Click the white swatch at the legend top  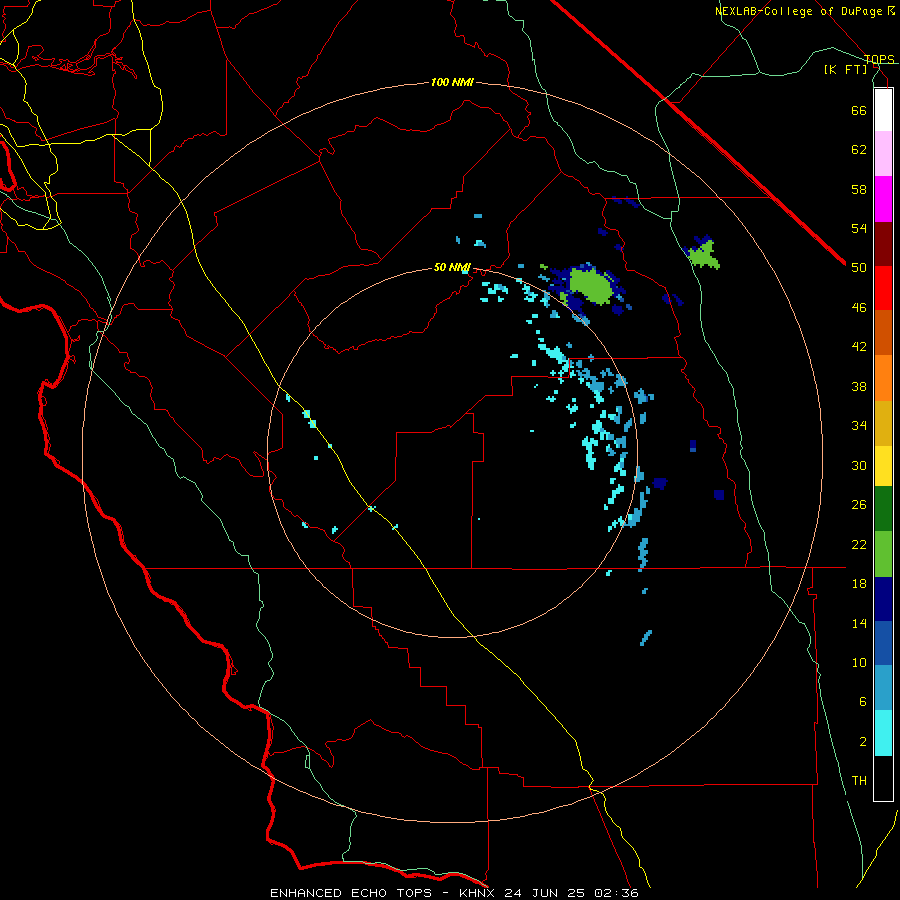pyautogui.click(x=883, y=110)
